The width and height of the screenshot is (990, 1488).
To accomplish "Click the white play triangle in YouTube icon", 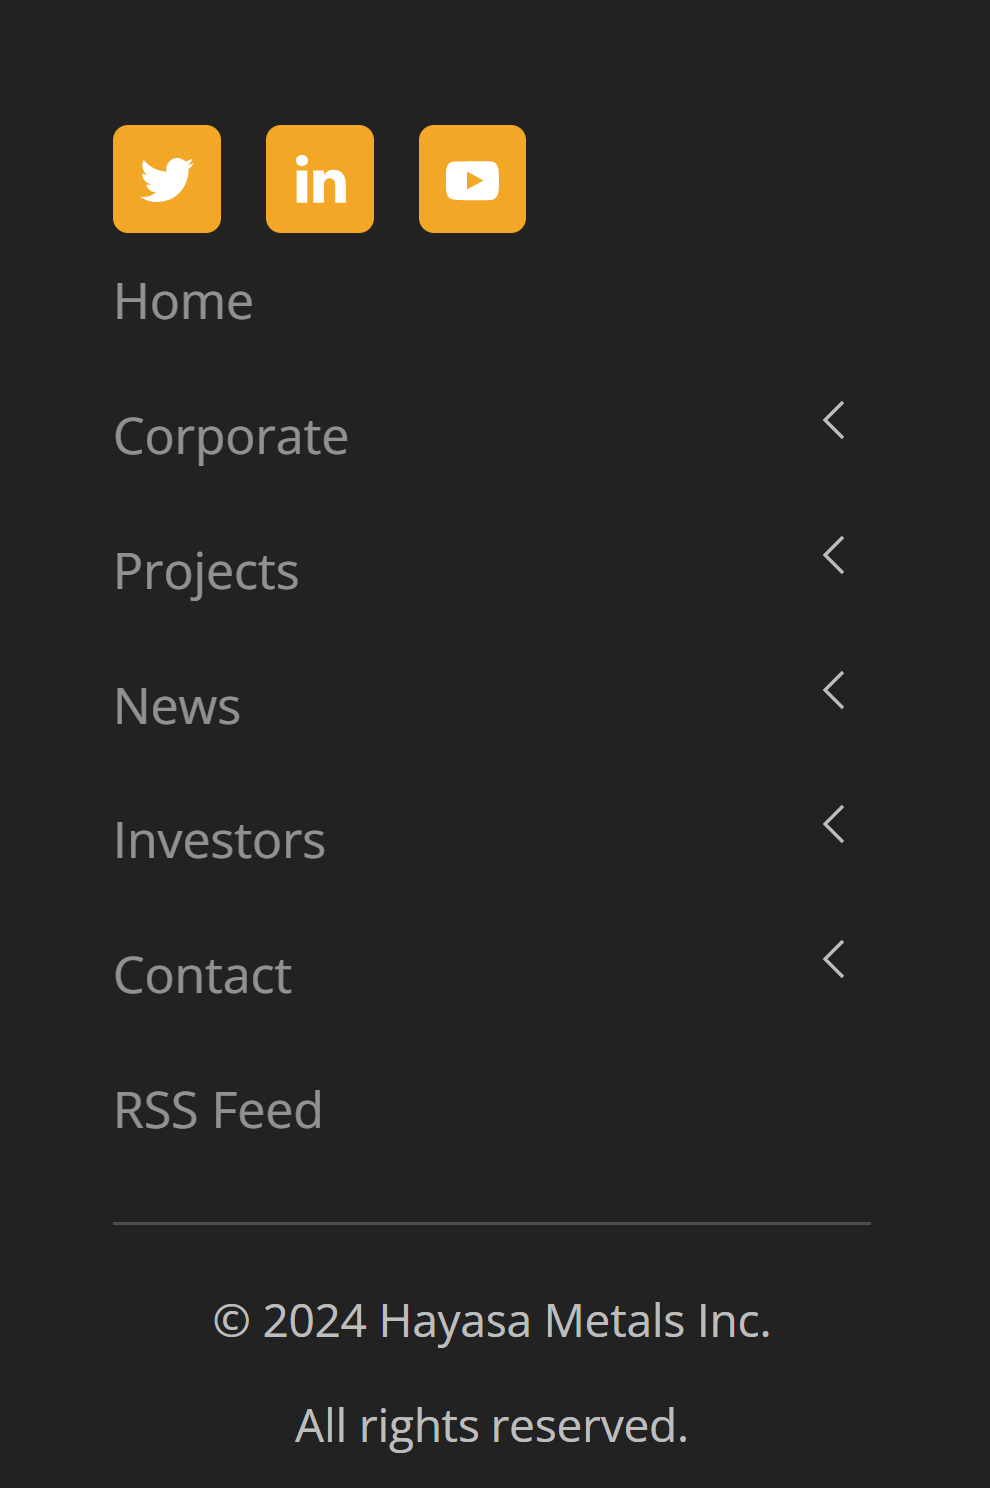I will pyautogui.click(x=474, y=181).
